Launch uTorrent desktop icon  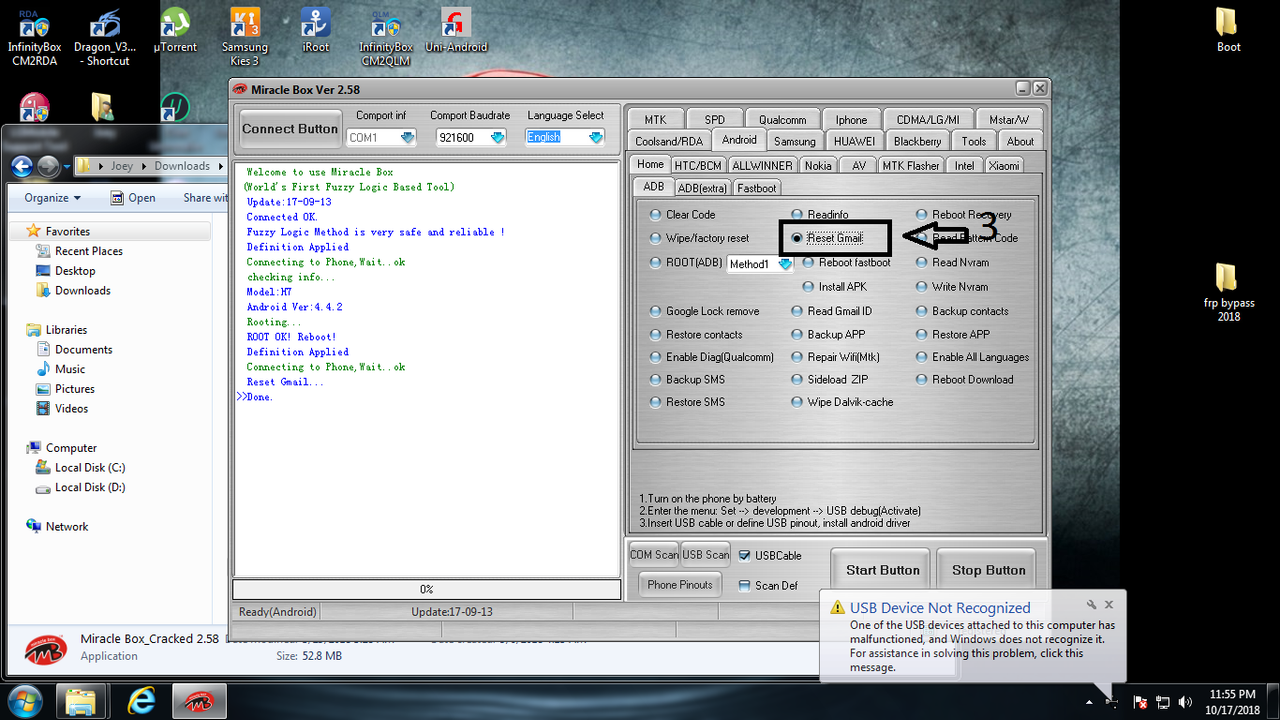[x=175, y=30]
